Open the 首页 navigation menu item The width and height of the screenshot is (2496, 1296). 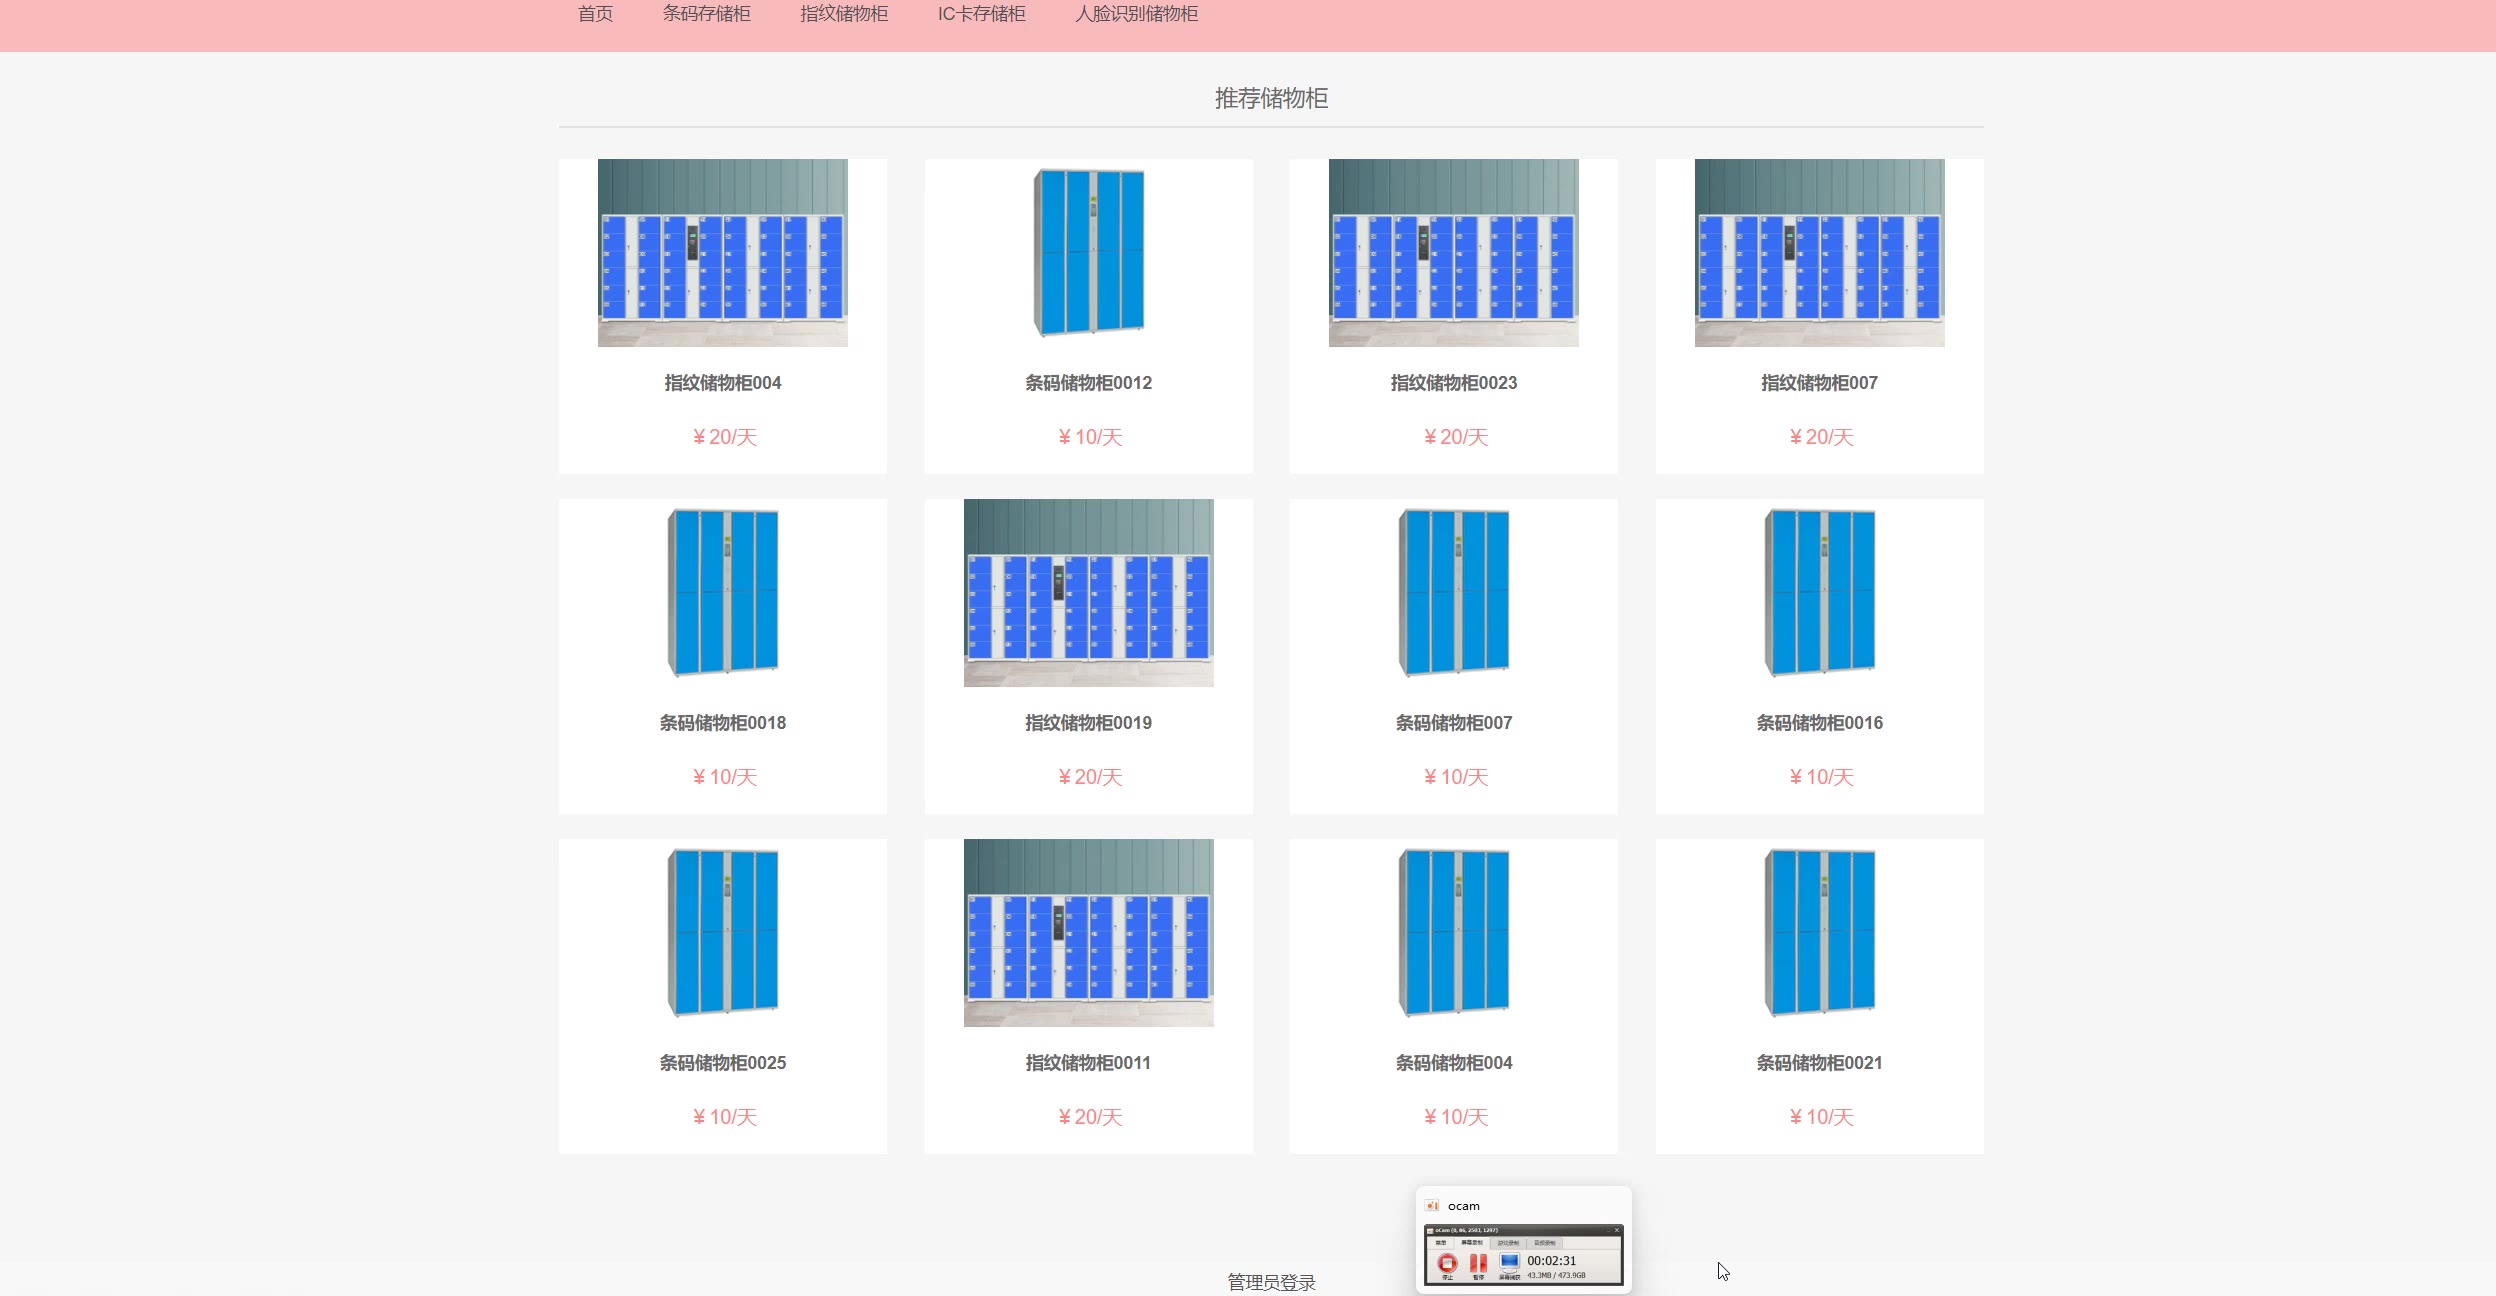click(595, 14)
